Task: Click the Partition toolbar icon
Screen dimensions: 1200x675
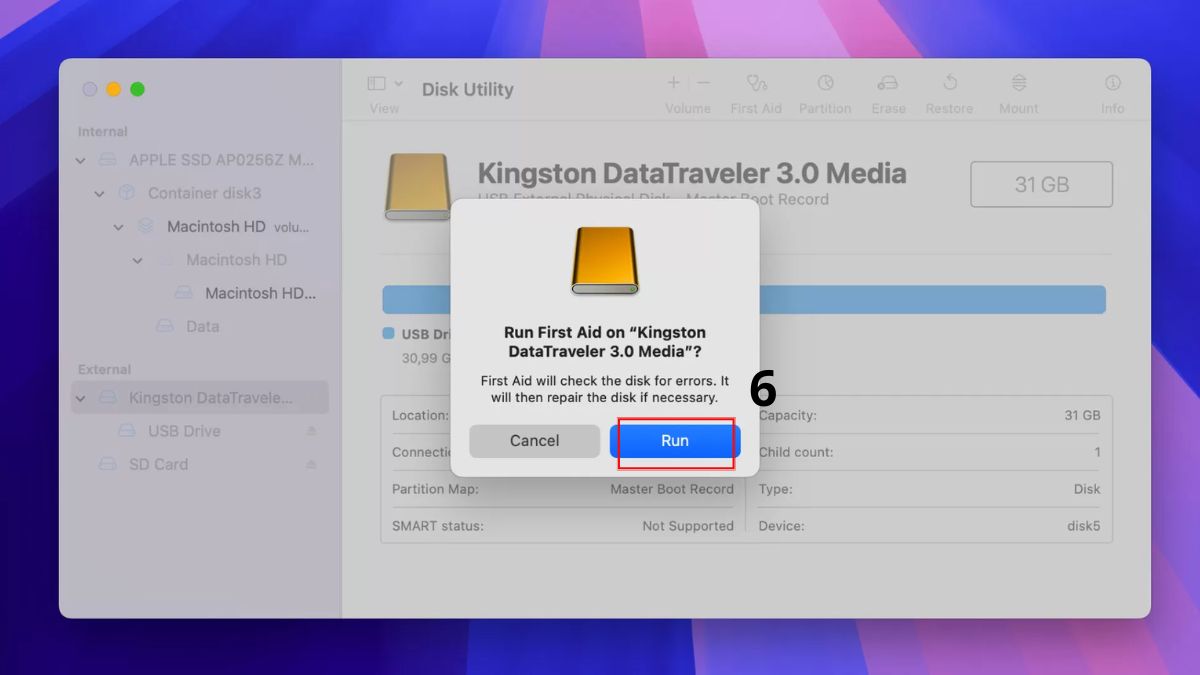Action: 825,84
